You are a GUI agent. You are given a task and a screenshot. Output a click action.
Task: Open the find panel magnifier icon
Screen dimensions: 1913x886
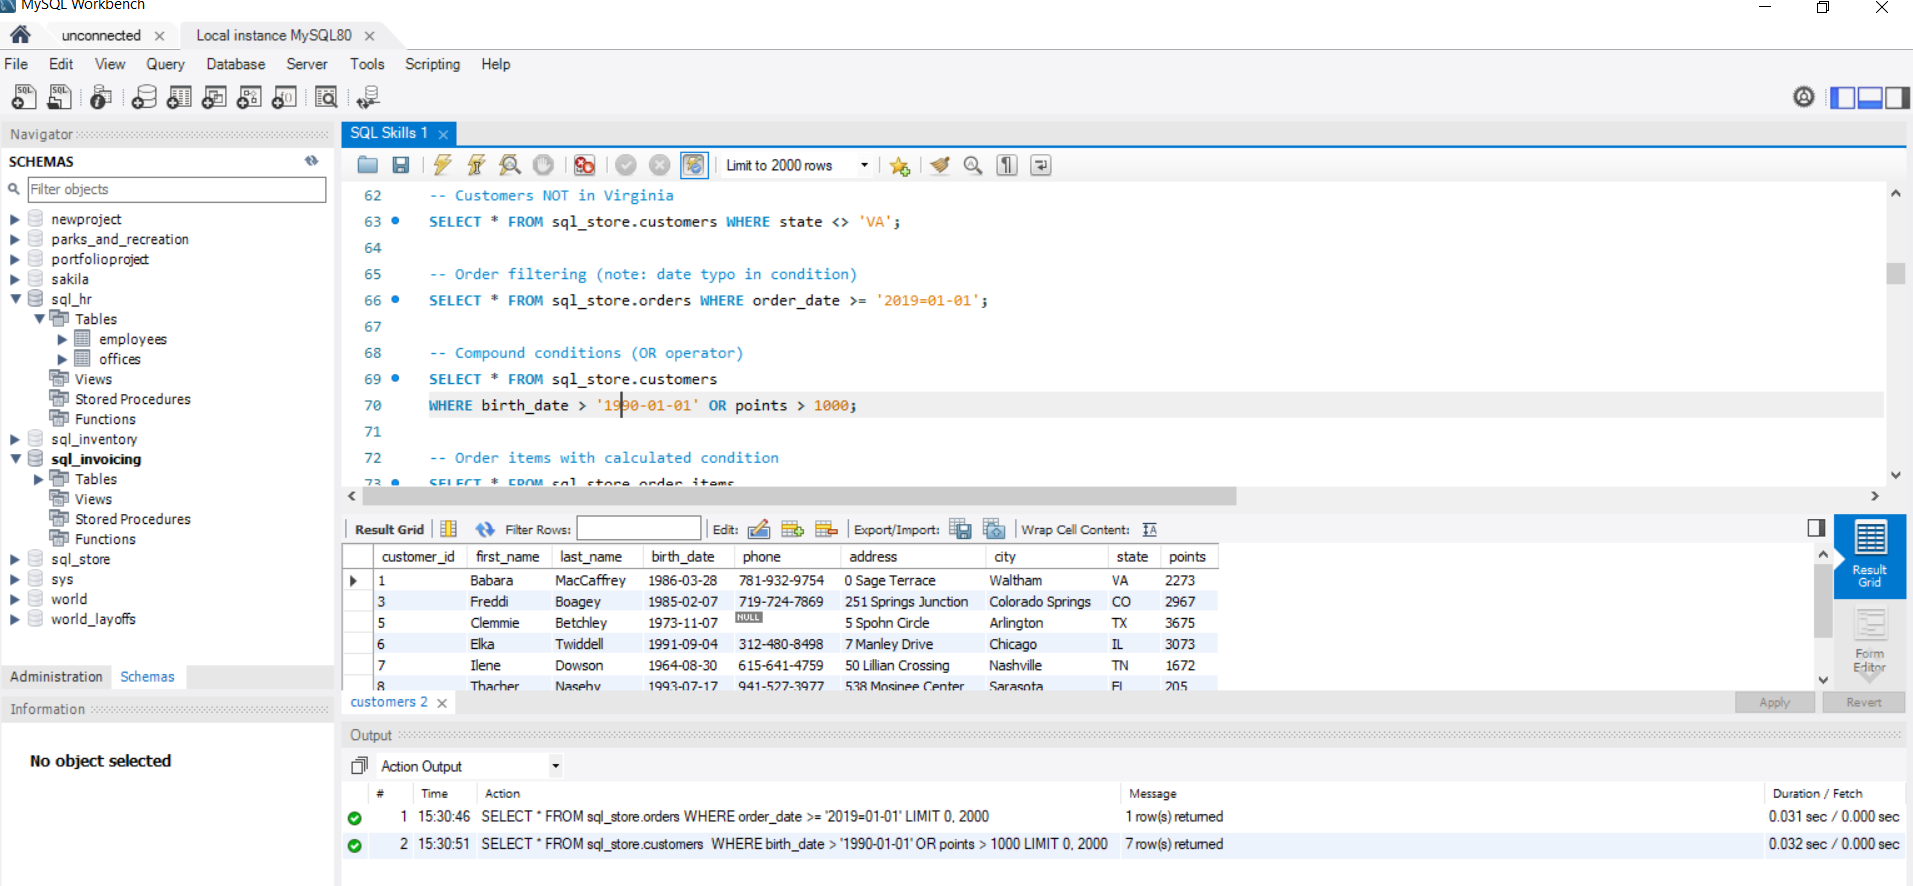(x=972, y=165)
